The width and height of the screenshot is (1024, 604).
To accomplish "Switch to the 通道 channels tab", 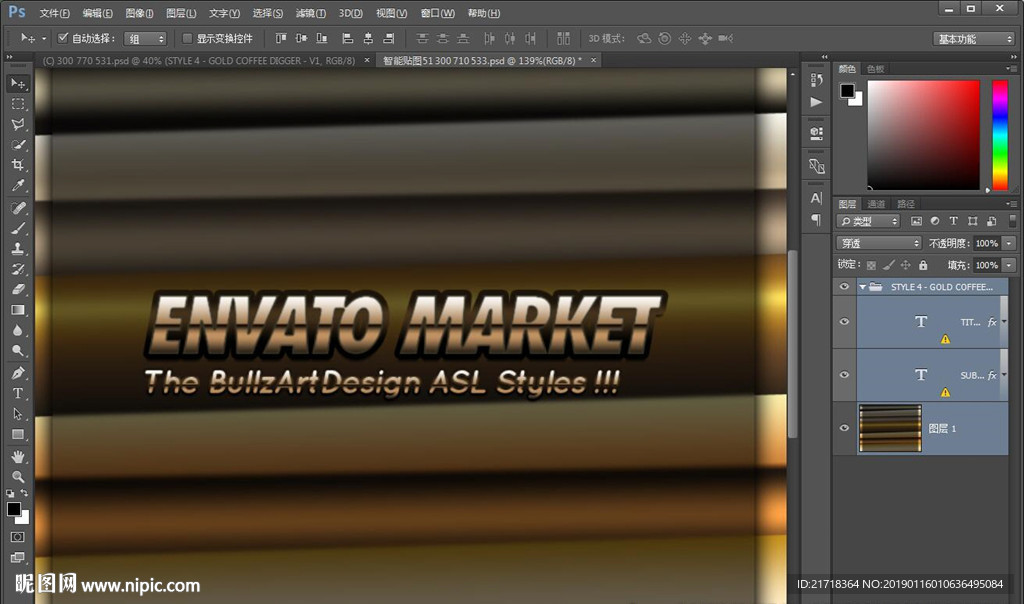I will click(x=876, y=204).
